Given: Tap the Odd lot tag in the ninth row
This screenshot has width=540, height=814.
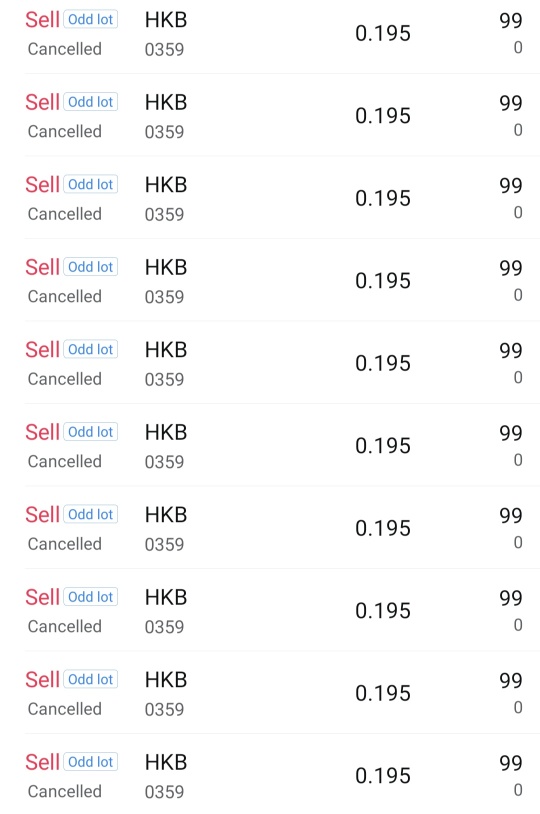Looking at the screenshot, I should [91, 680].
